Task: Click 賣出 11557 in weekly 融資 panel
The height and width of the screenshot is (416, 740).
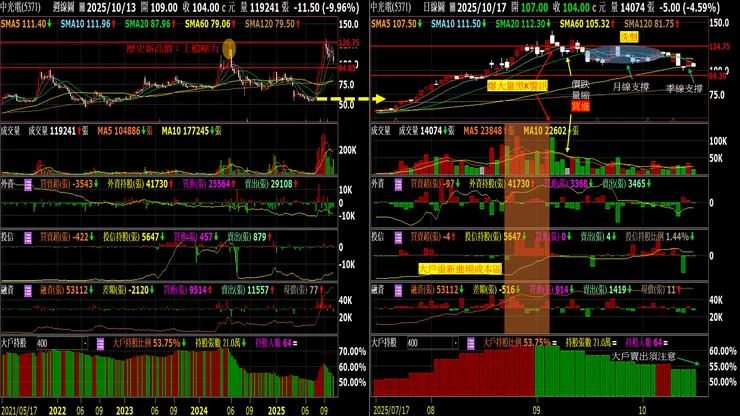Action: coord(248,290)
